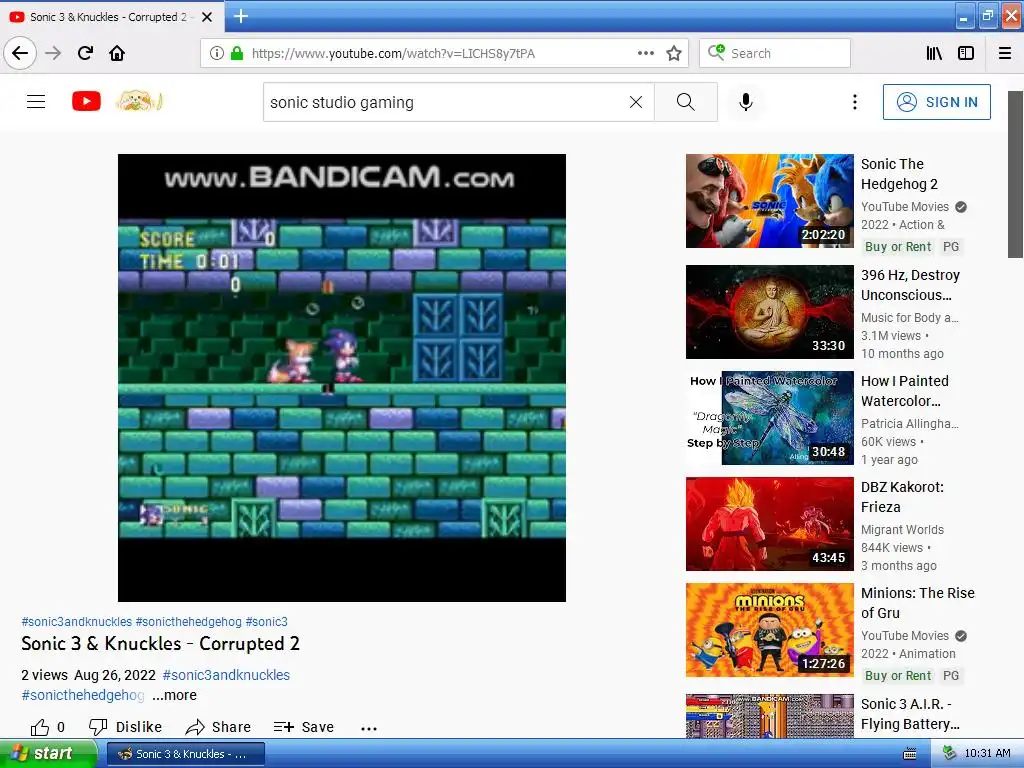Click the browser forward arrow
This screenshot has height=768, width=1024.
point(53,53)
